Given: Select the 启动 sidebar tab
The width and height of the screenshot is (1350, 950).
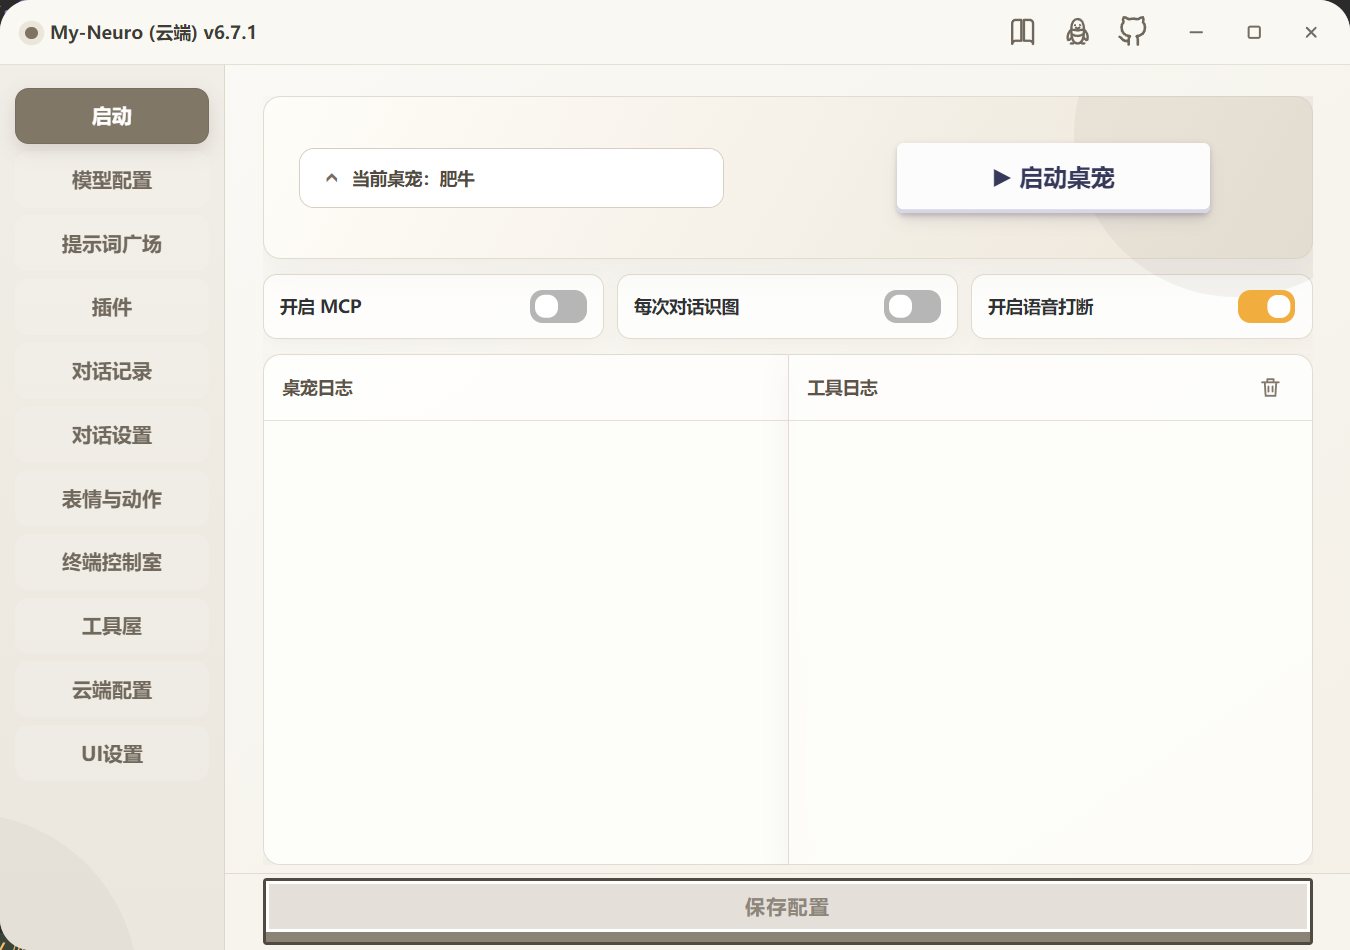Looking at the screenshot, I should 112,116.
